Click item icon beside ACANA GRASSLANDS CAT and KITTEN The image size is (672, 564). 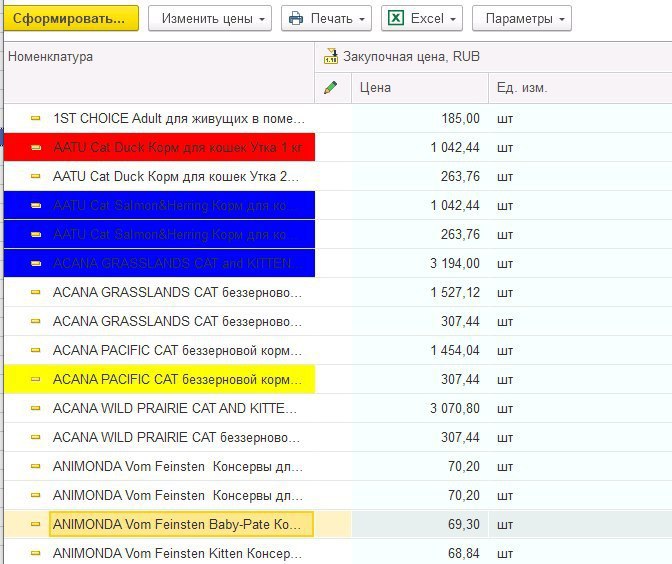click(x=36, y=263)
